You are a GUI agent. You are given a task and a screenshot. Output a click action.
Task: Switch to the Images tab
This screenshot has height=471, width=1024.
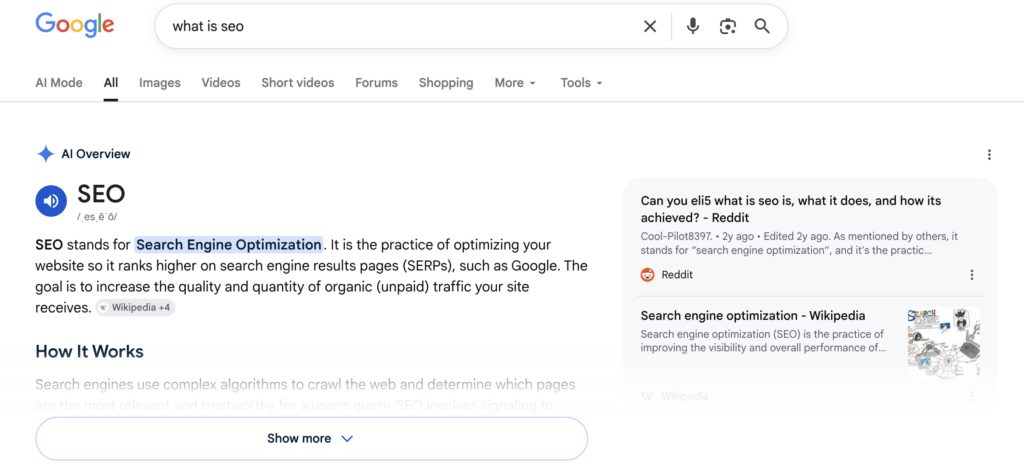click(x=160, y=83)
